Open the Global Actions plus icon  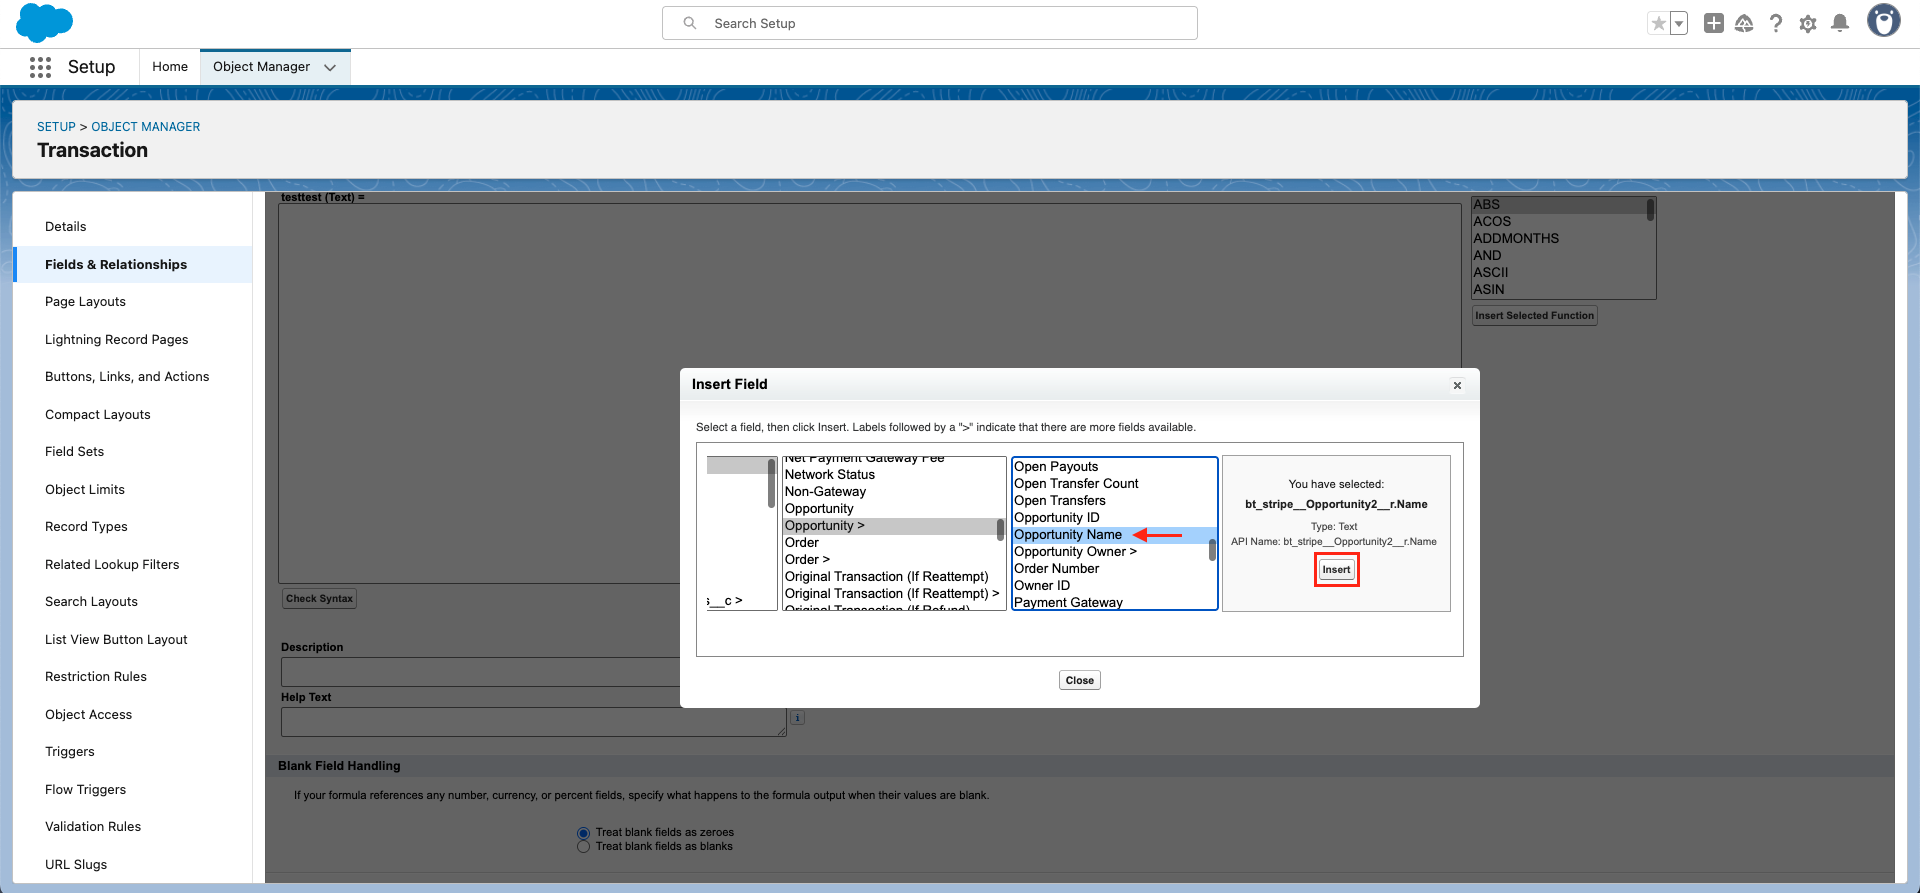click(1714, 23)
